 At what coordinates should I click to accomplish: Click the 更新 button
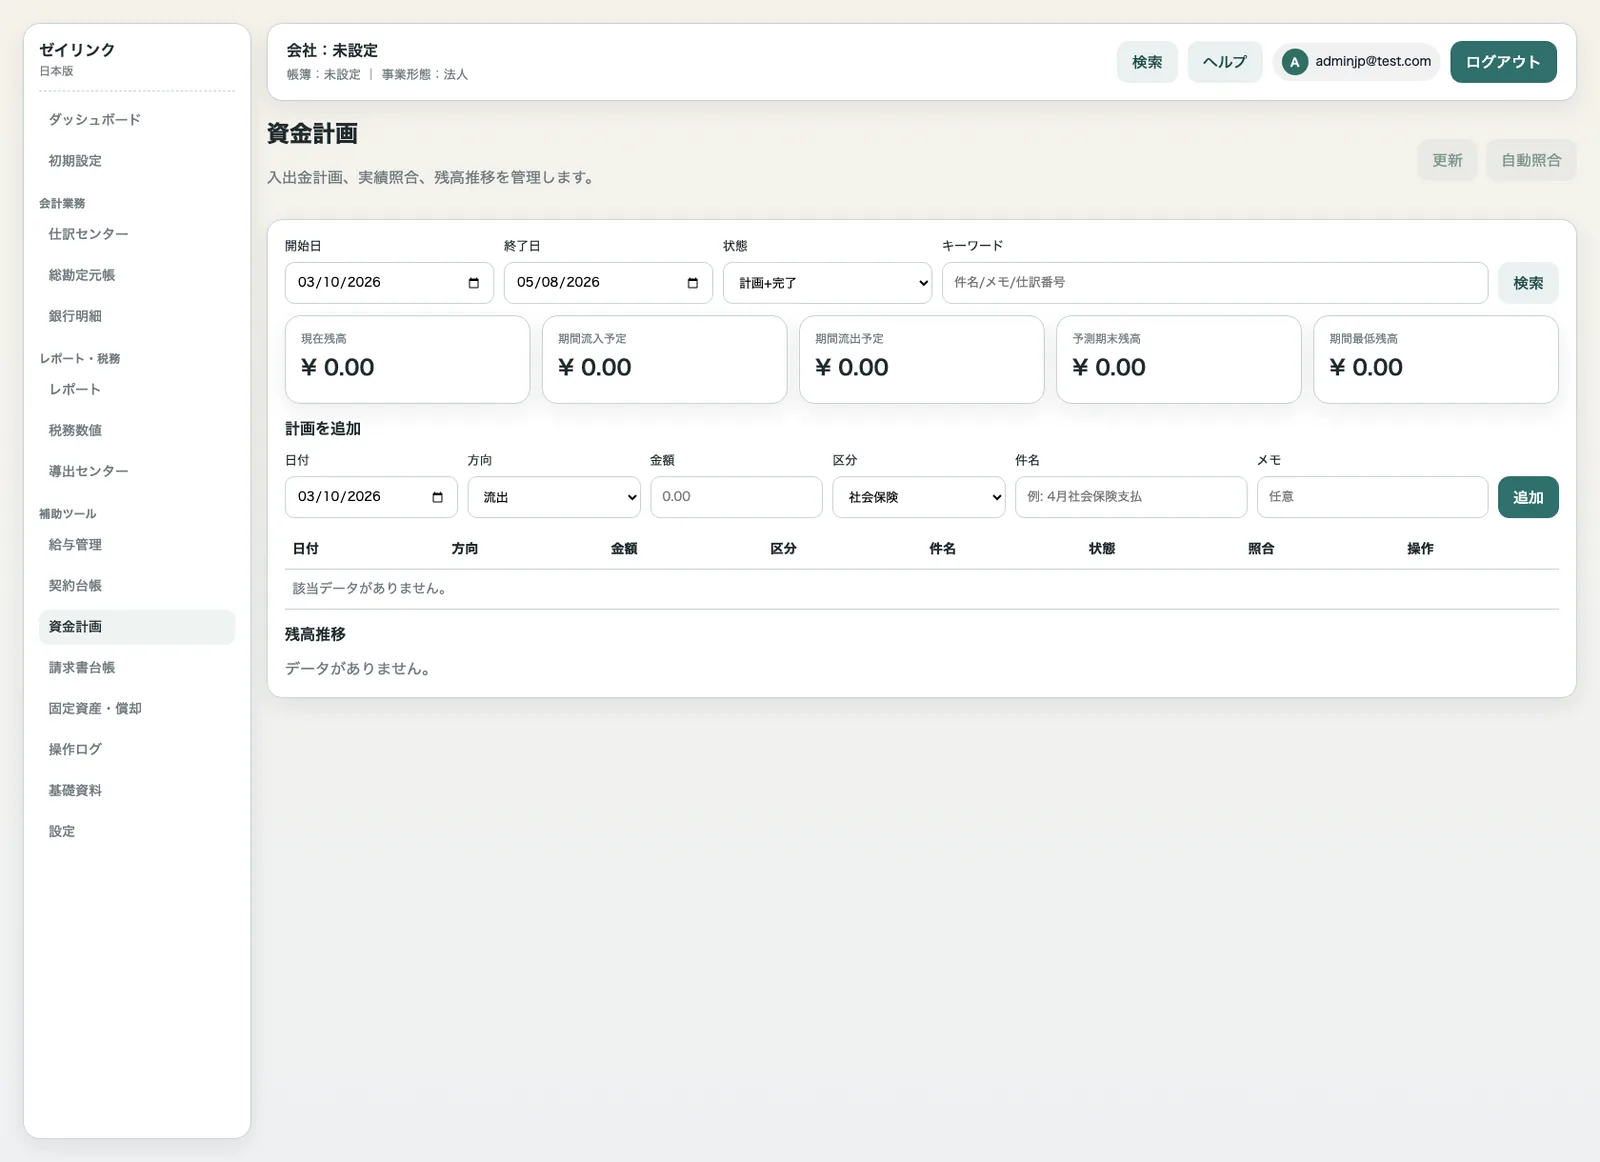click(x=1447, y=160)
